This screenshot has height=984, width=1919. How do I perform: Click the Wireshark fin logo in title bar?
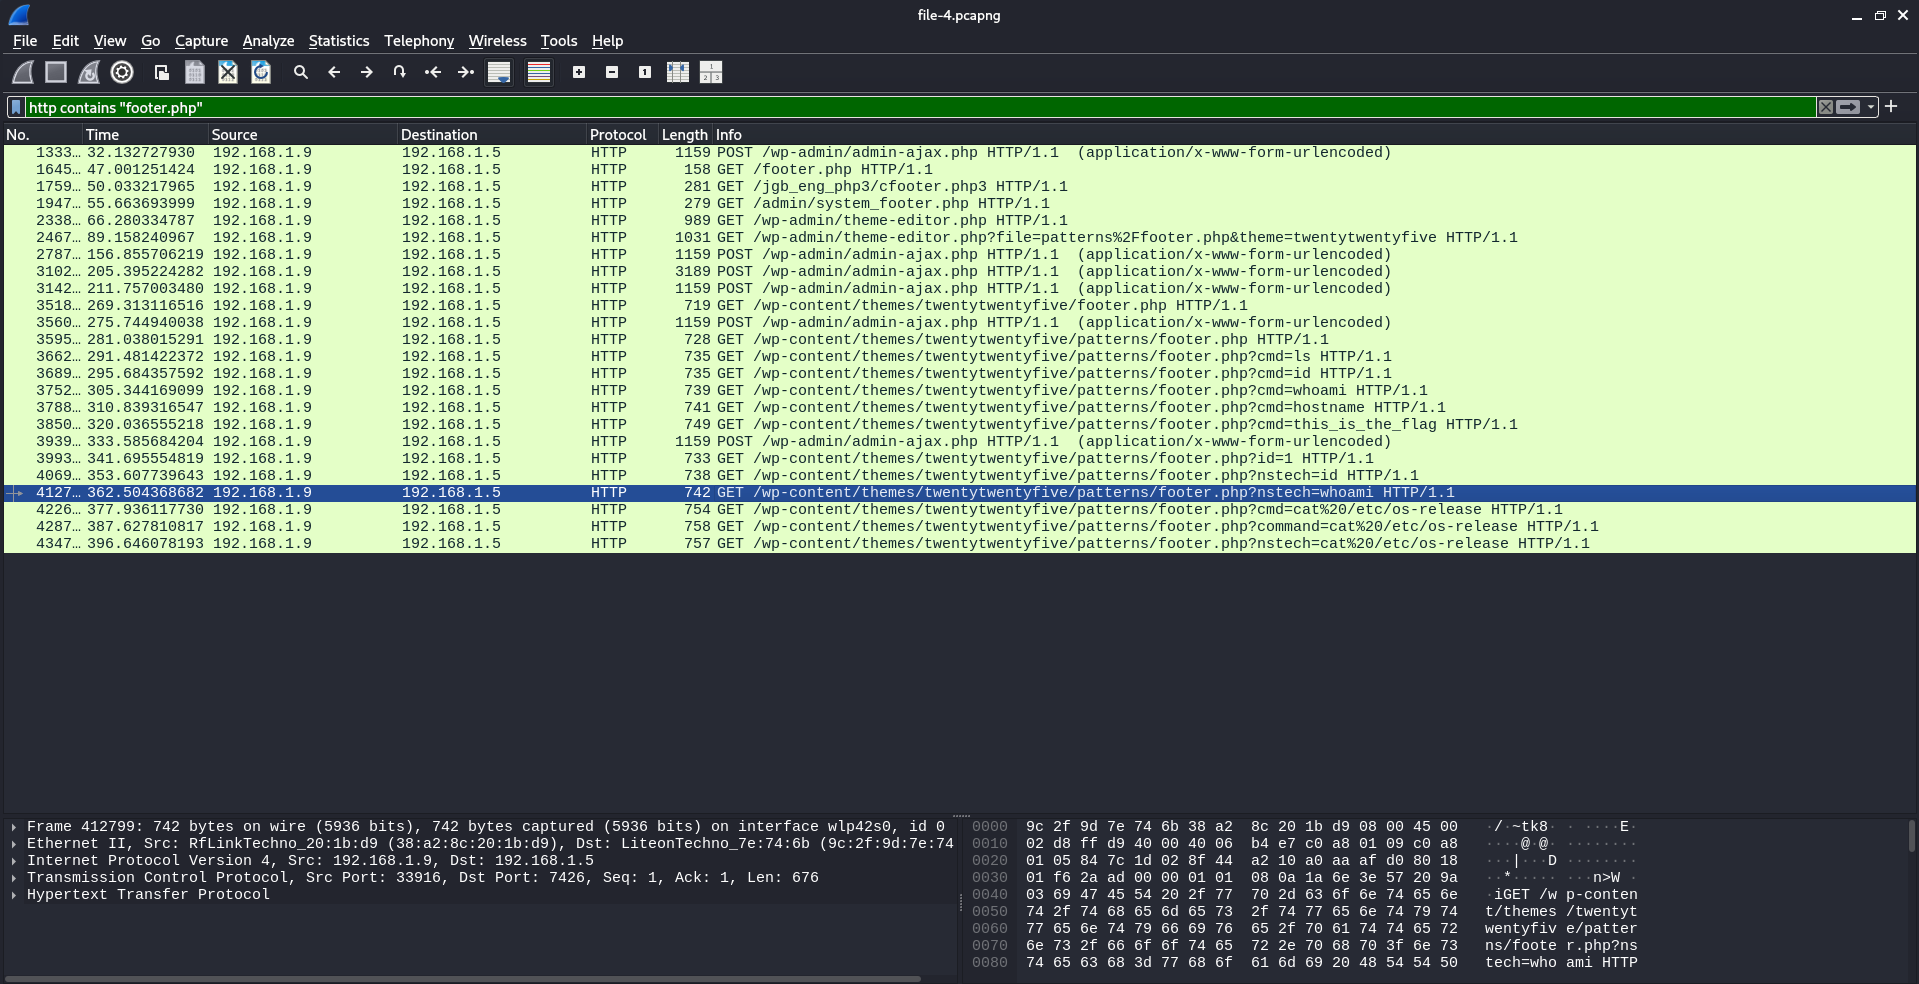tap(19, 15)
